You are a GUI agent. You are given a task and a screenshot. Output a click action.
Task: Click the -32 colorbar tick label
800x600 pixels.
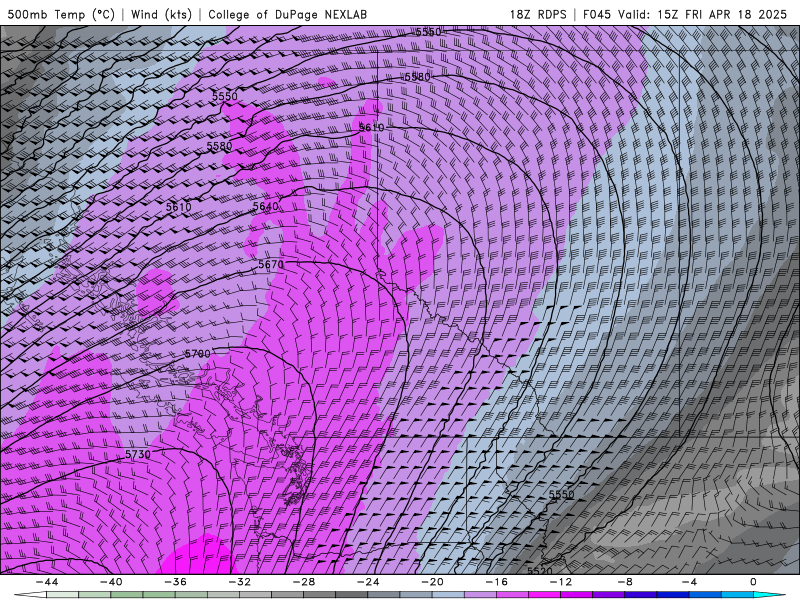click(240, 582)
